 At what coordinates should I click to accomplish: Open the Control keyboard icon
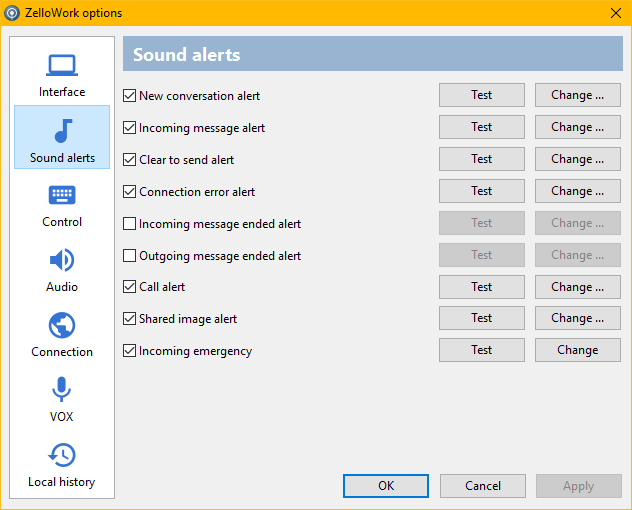(62, 195)
